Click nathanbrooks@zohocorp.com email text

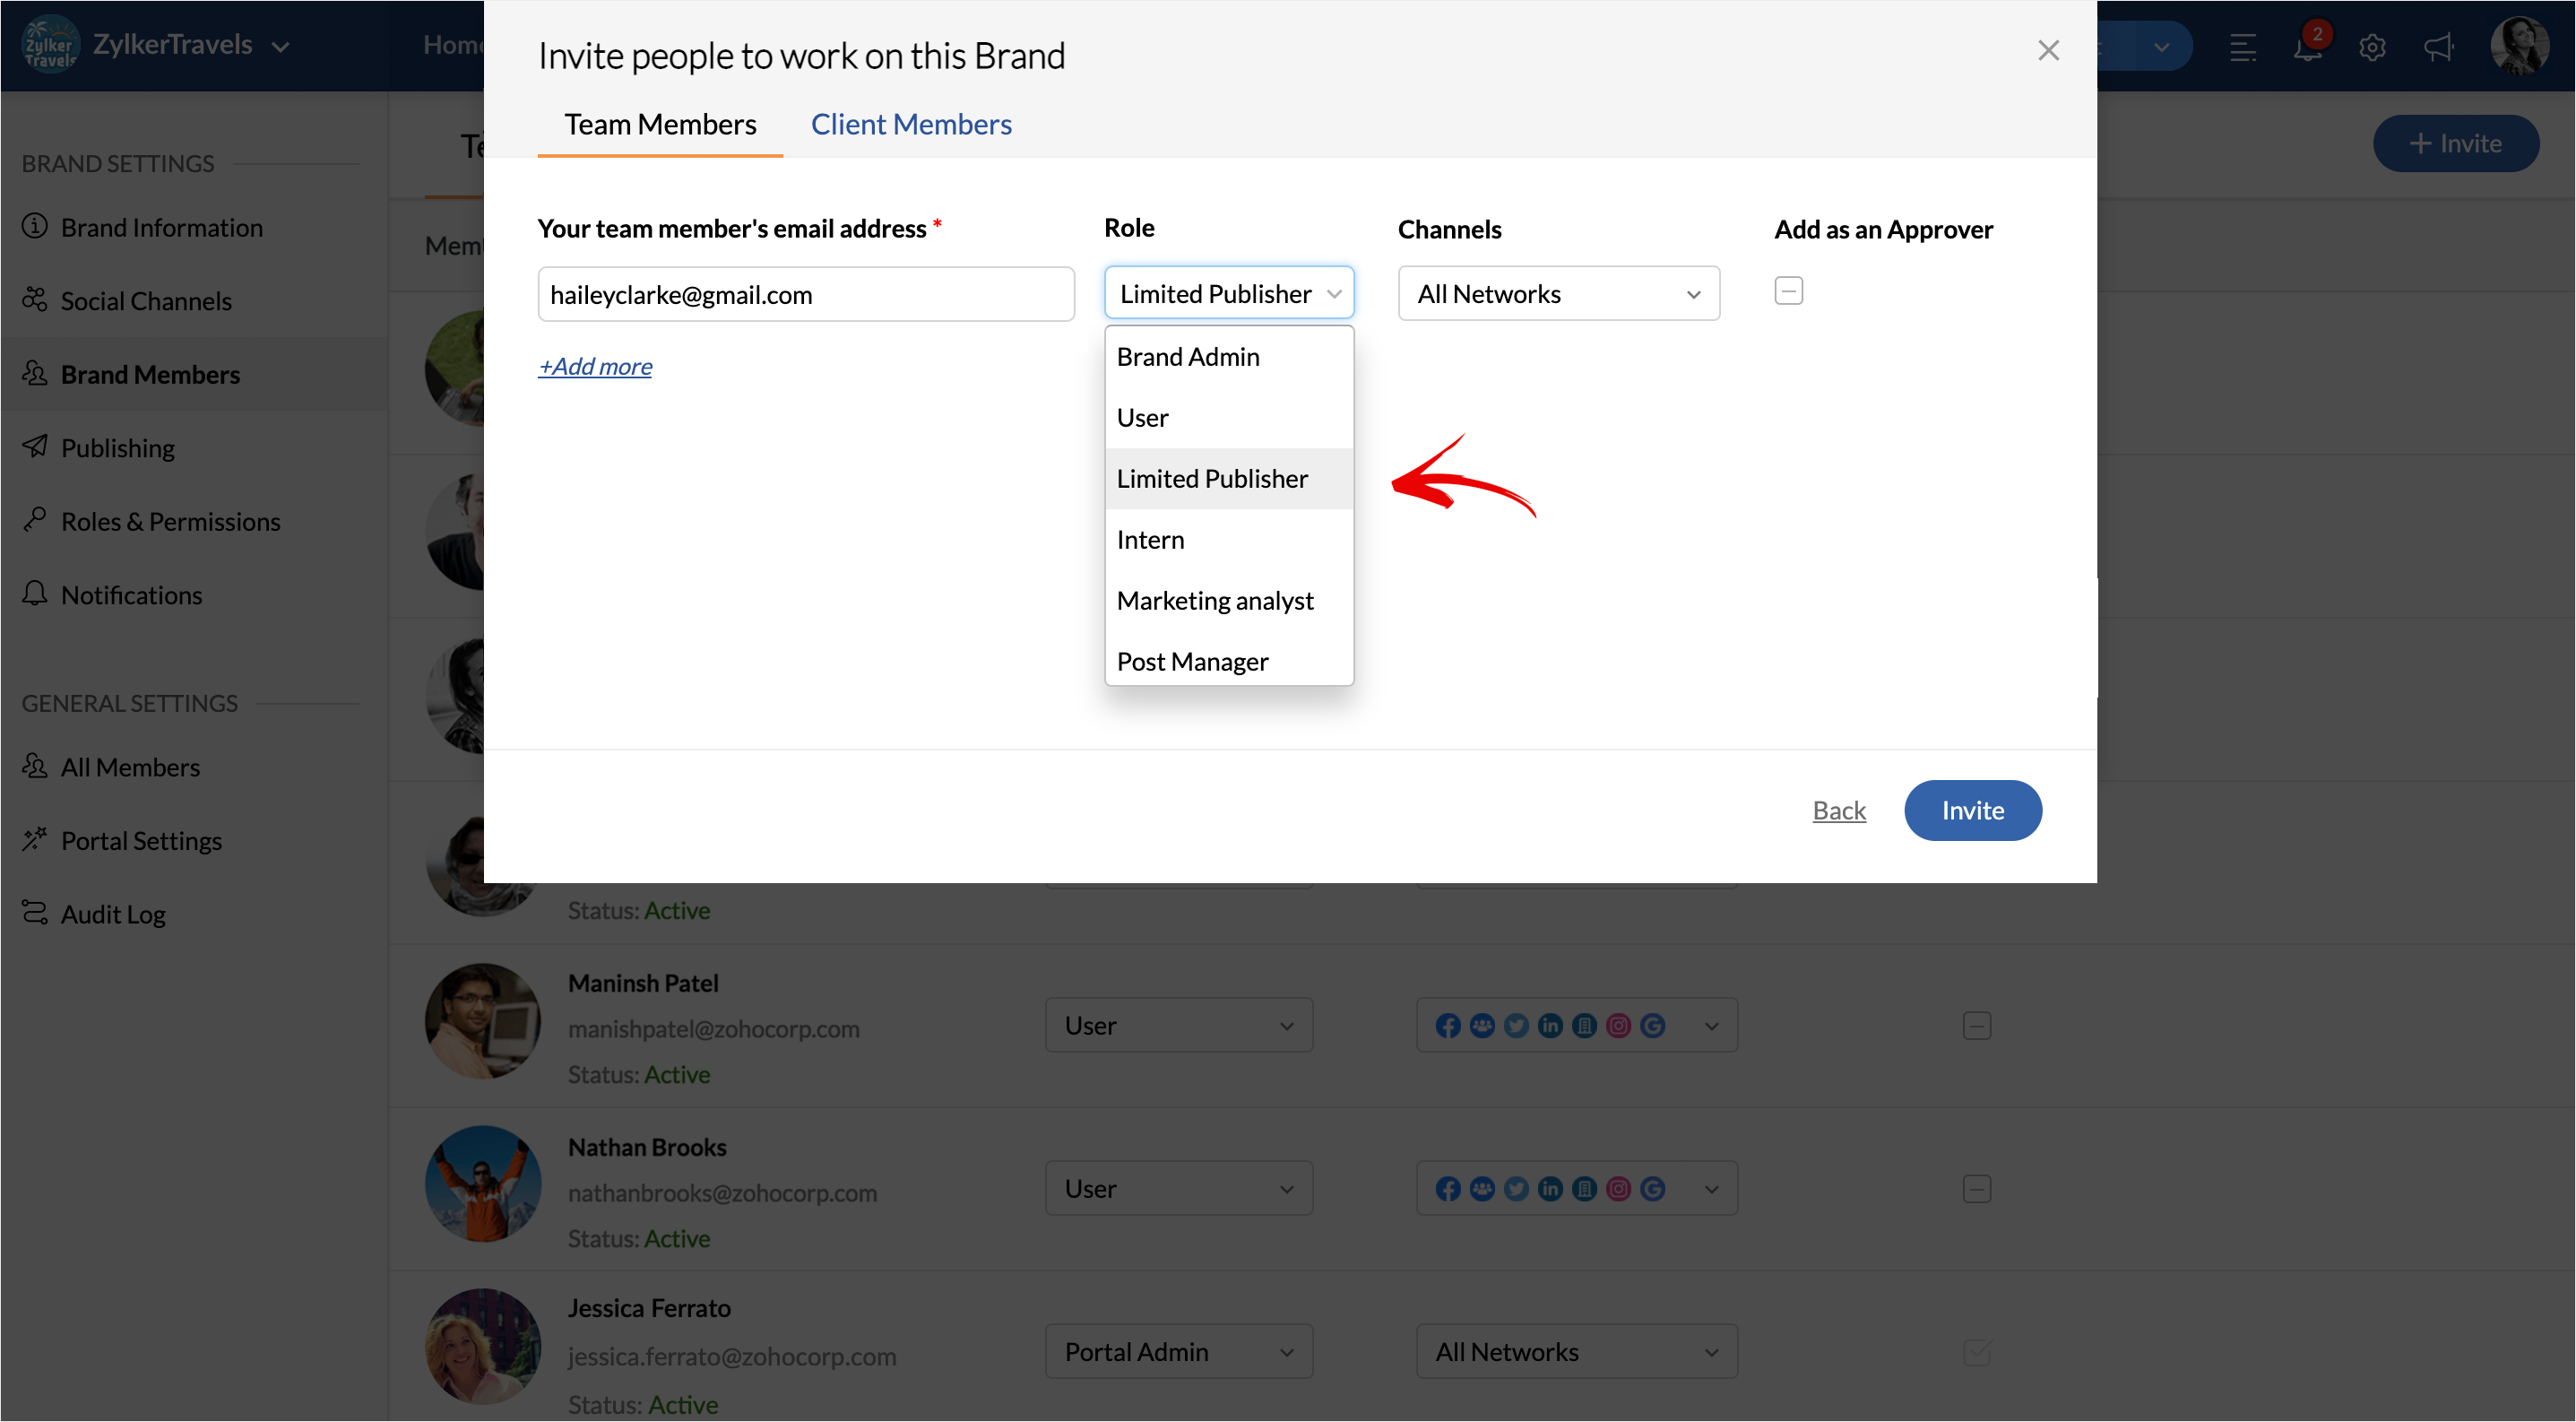722,1193
